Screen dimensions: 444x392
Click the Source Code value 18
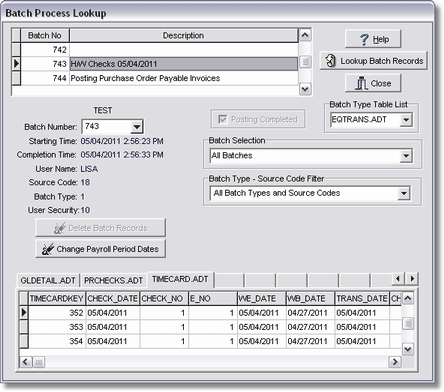point(85,183)
